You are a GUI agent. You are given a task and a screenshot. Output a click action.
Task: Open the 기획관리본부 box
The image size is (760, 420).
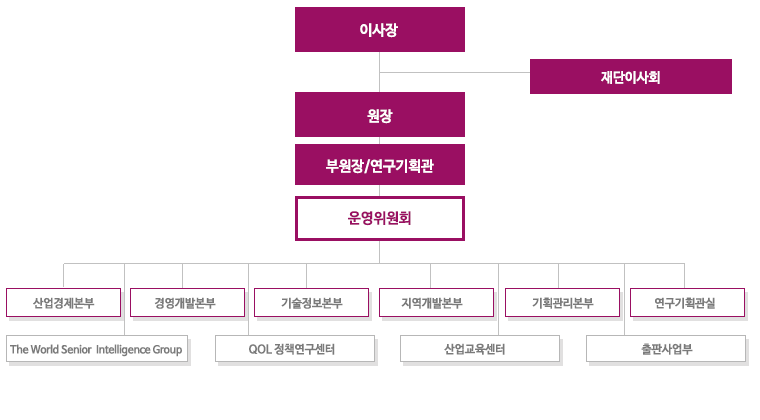coord(562,303)
